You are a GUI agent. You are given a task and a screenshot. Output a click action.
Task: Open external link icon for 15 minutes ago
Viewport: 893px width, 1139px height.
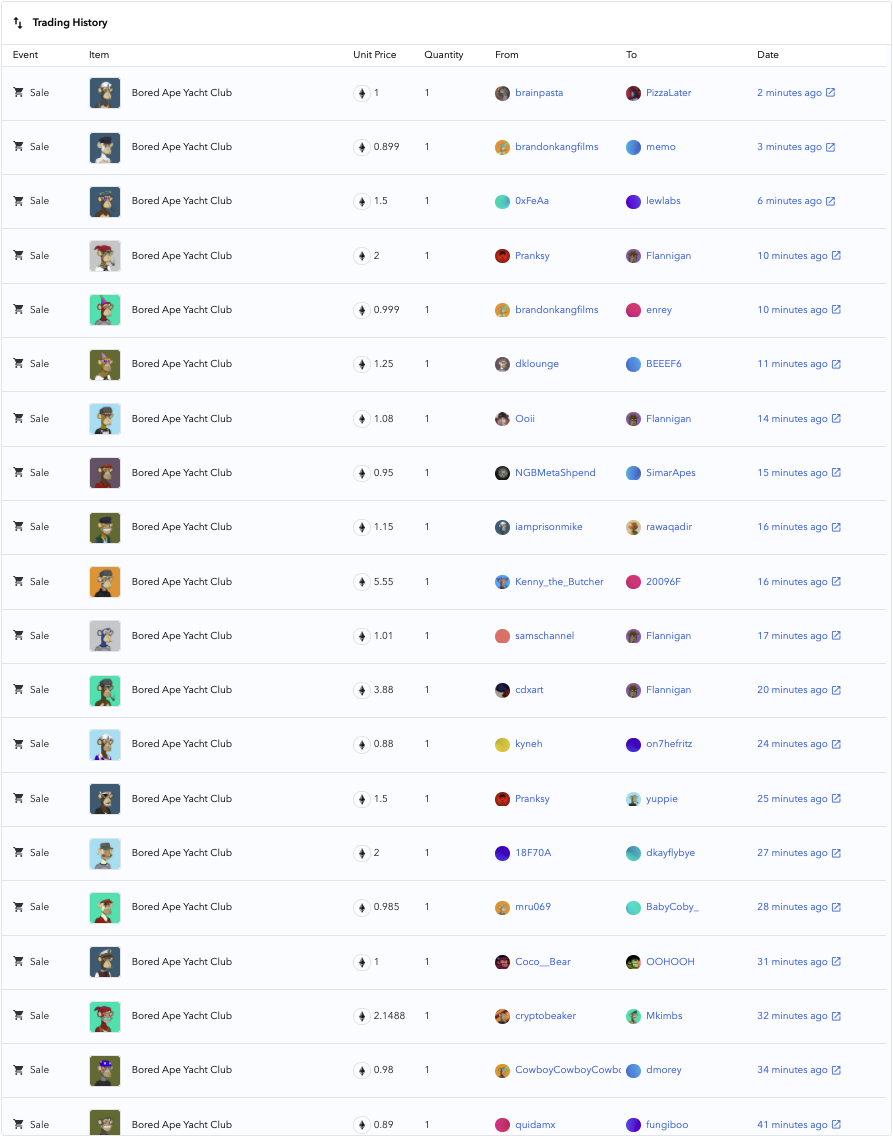click(x=836, y=472)
